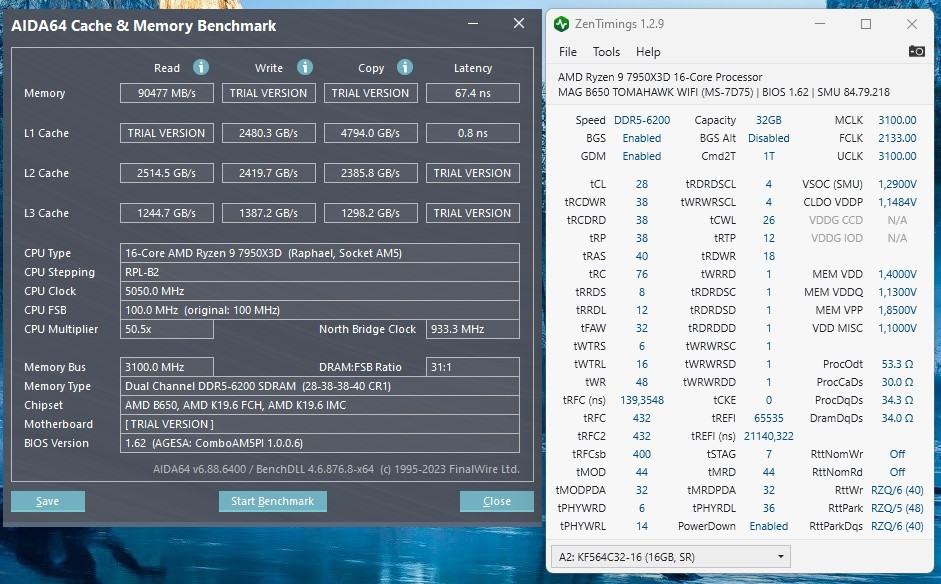This screenshot has height=584, width=941.
Task: Open the File menu in ZenTimings
Action: click(568, 52)
